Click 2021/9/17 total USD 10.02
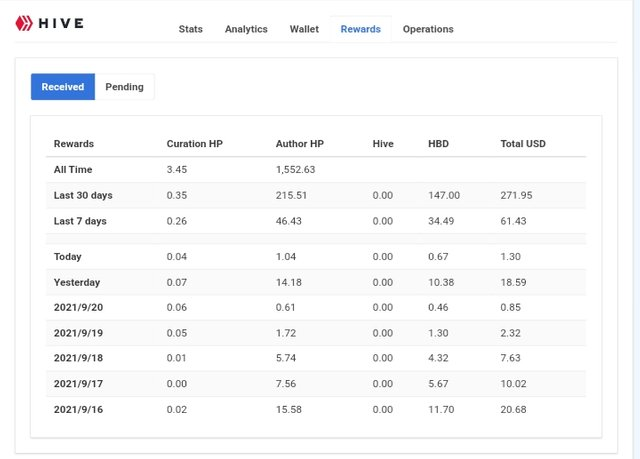This screenshot has width=640, height=459. (513, 384)
